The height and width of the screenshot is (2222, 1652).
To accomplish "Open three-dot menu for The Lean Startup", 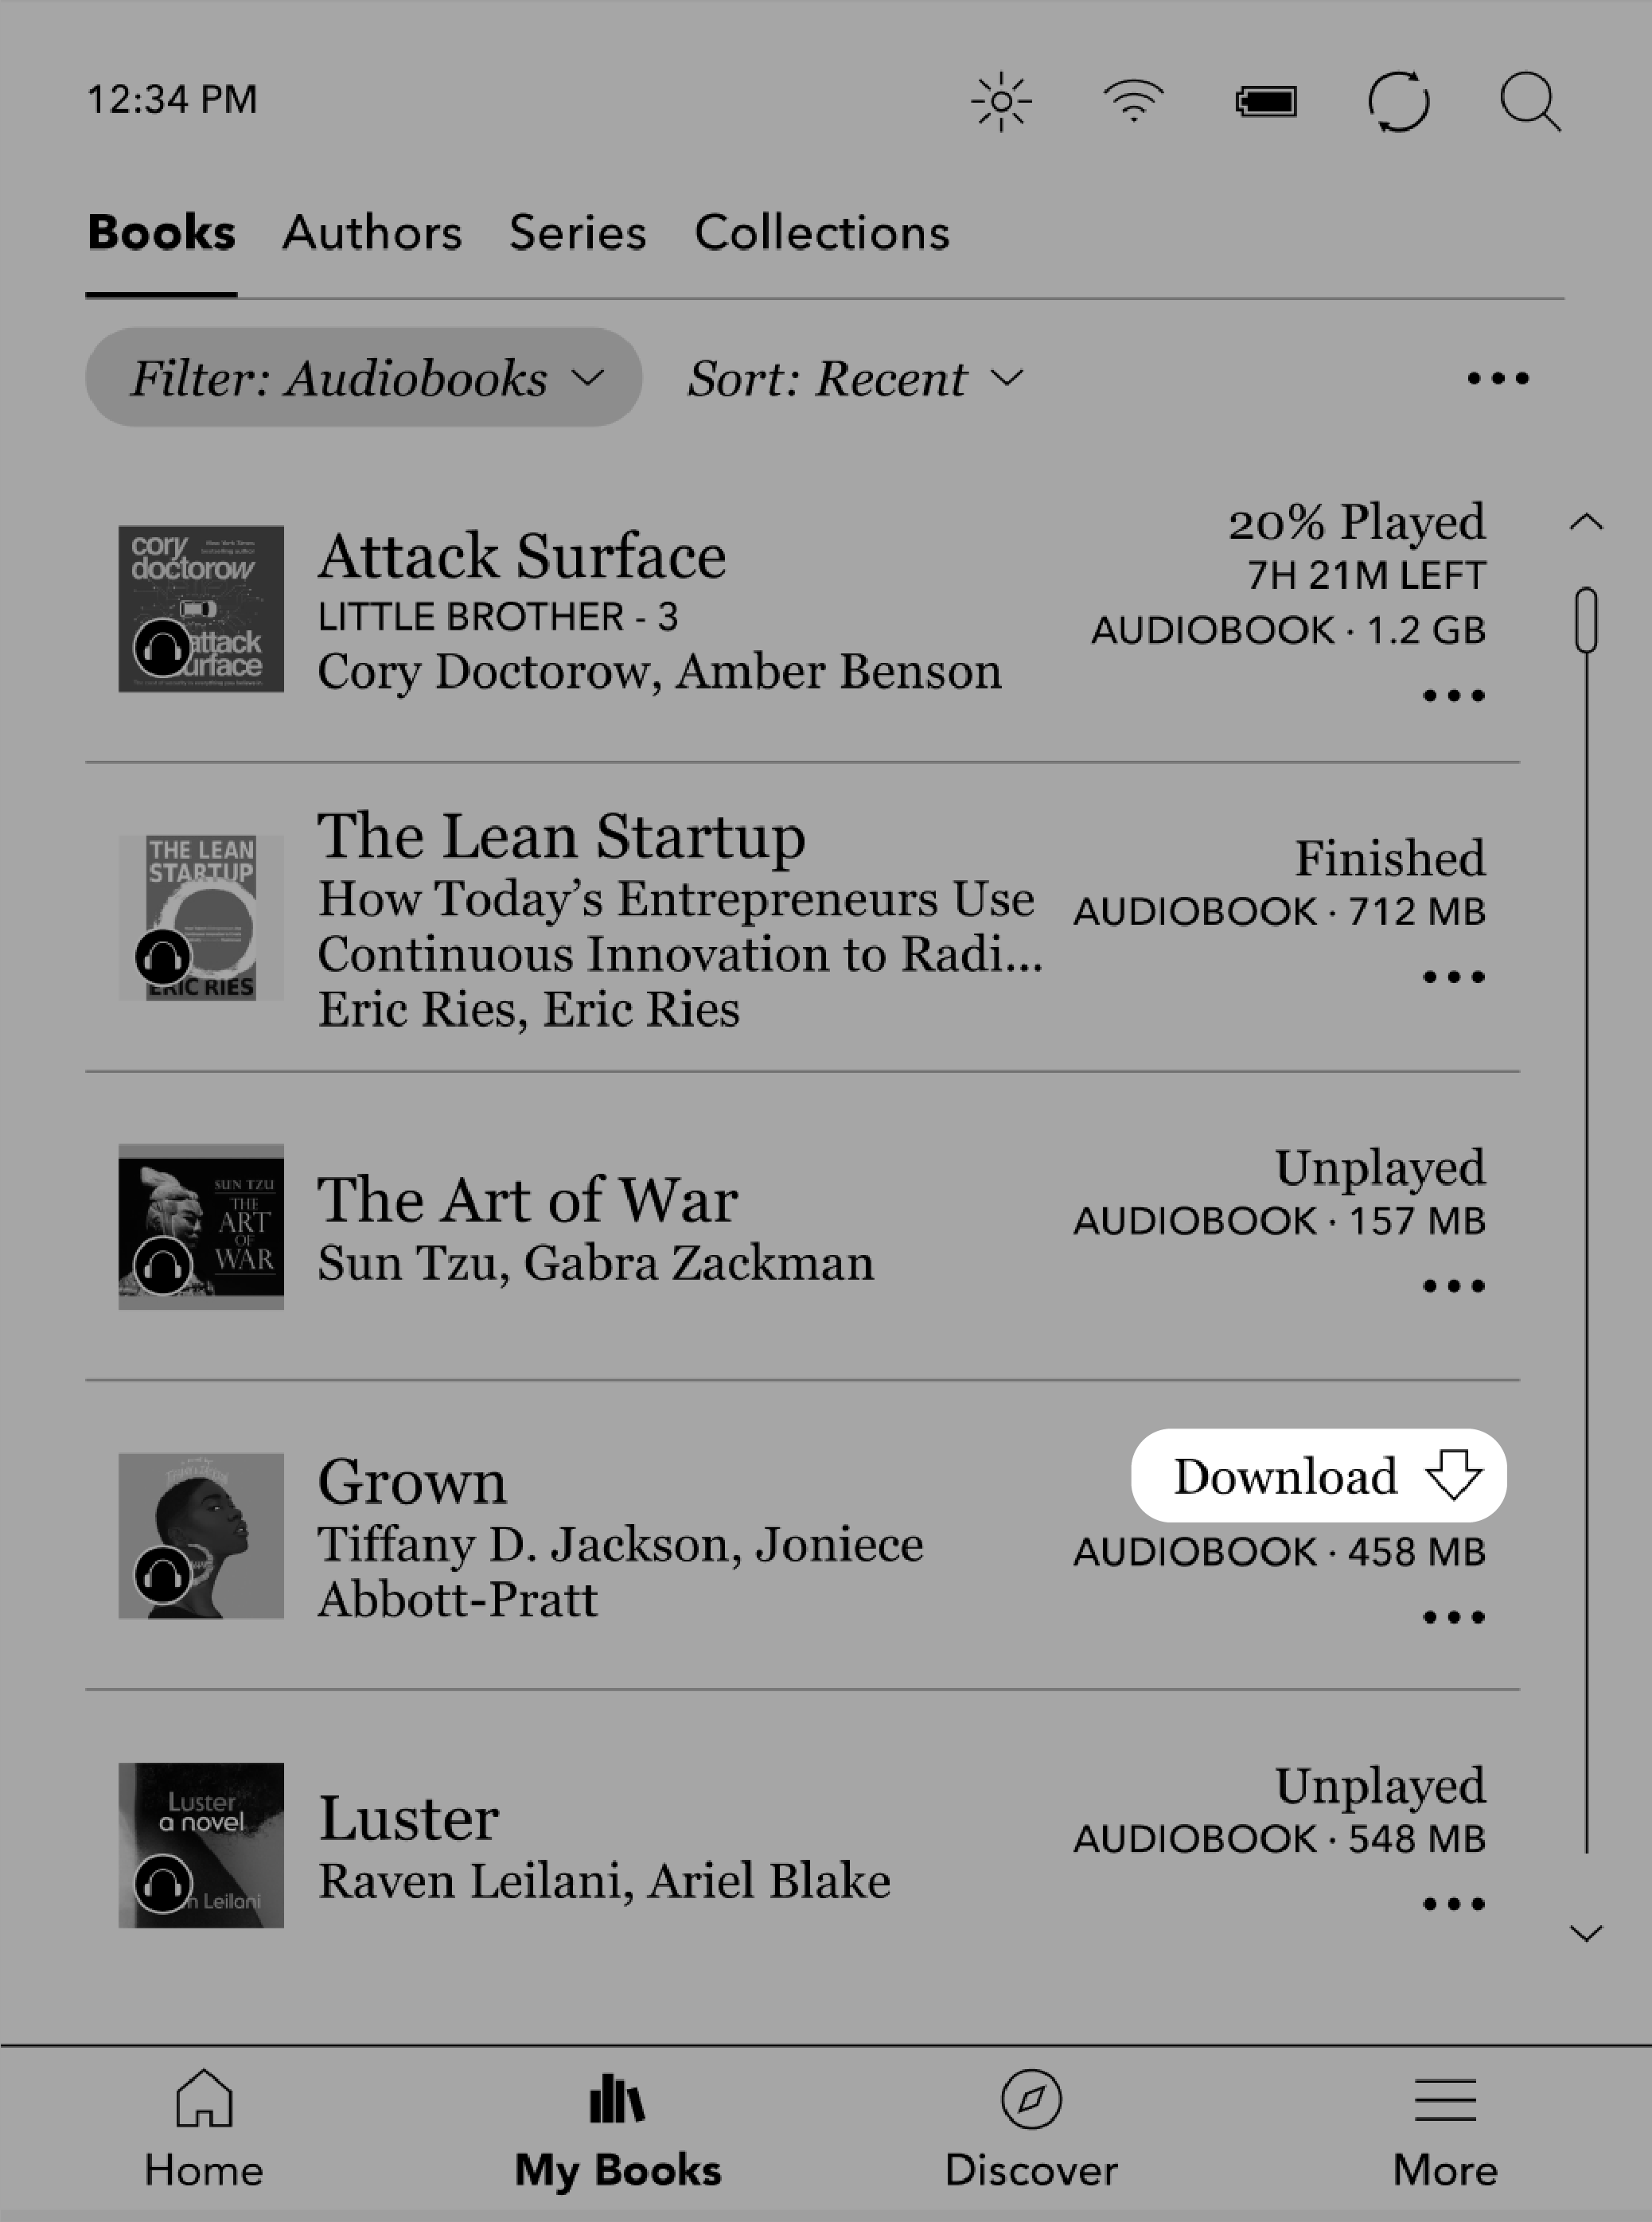I will (x=1454, y=975).
